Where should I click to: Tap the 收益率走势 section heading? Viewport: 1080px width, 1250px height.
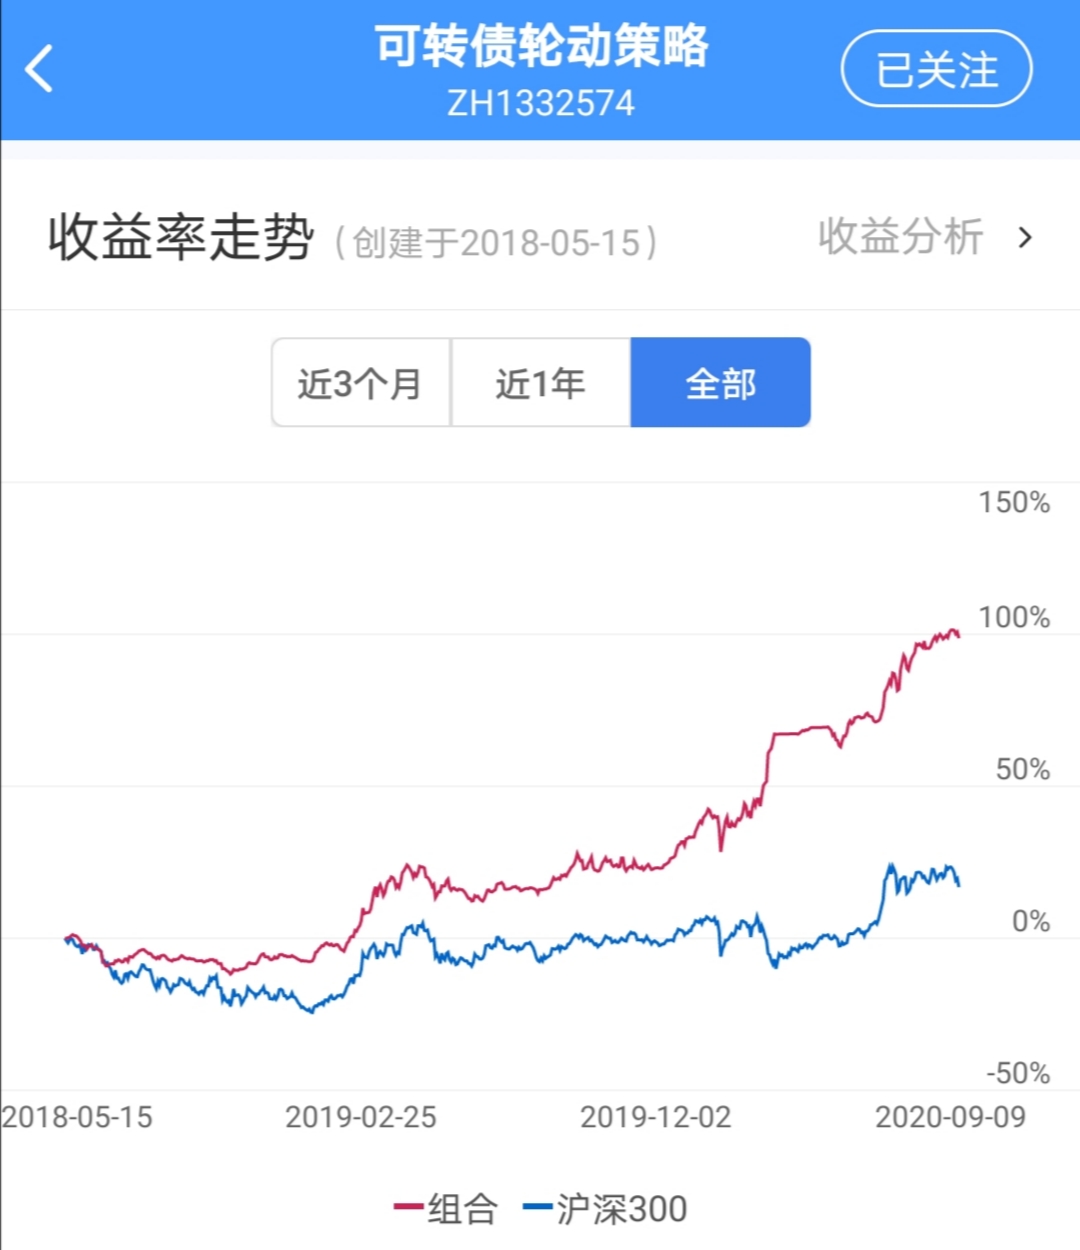[181, 238]
